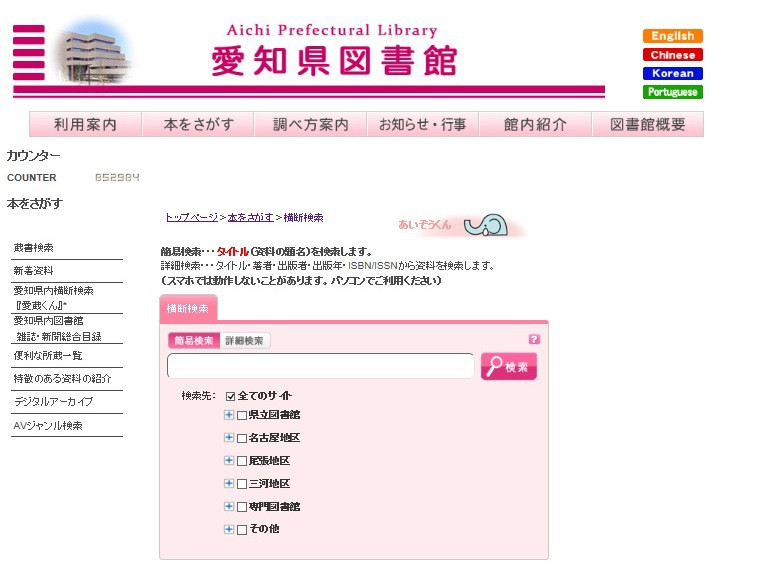
Task: Switch language to Chinese
Action: (672, 55)
